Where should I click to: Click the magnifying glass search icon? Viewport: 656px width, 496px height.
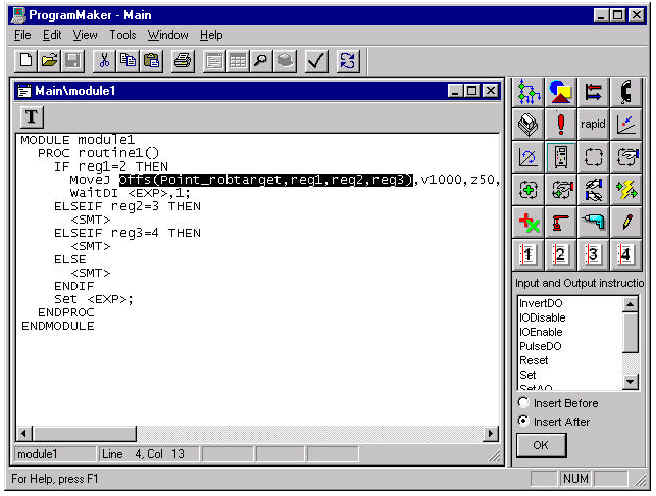(x=261, y=61)
